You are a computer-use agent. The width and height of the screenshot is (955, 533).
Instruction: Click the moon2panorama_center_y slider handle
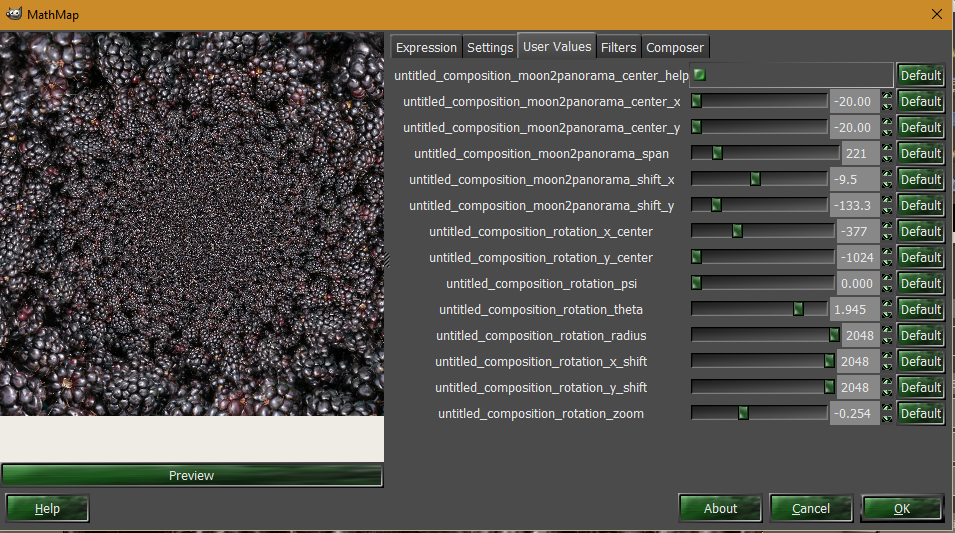[x=697, y=127]
